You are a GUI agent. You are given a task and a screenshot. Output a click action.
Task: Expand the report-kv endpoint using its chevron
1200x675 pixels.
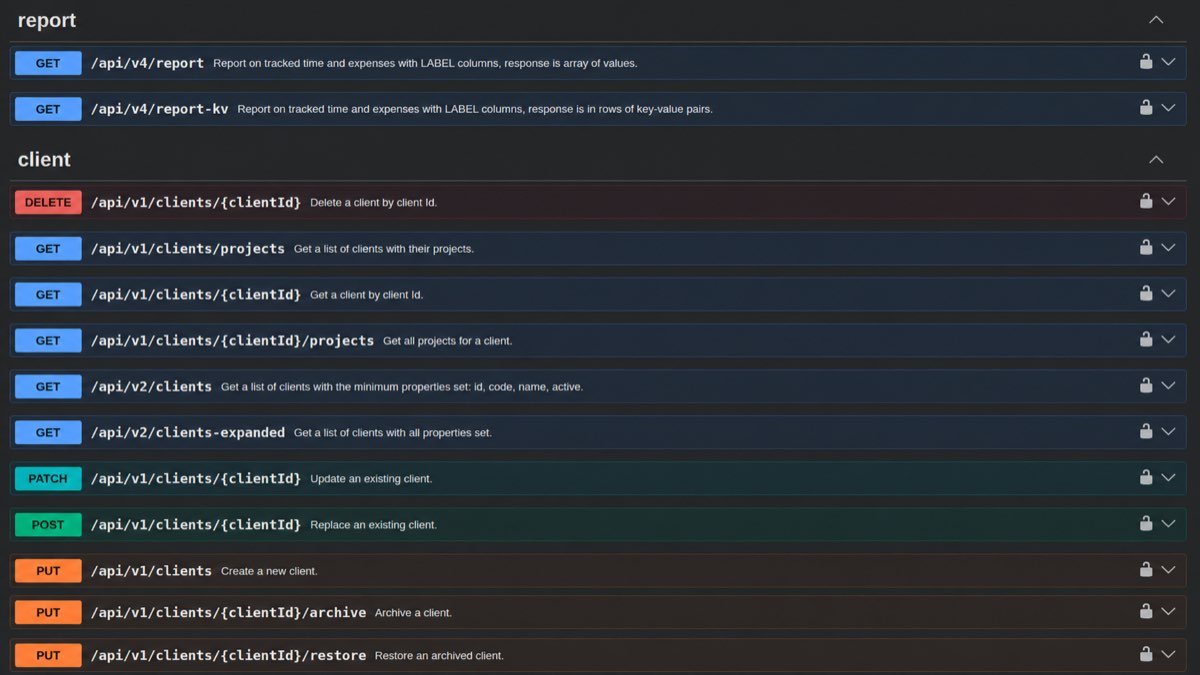(1168, 109)
